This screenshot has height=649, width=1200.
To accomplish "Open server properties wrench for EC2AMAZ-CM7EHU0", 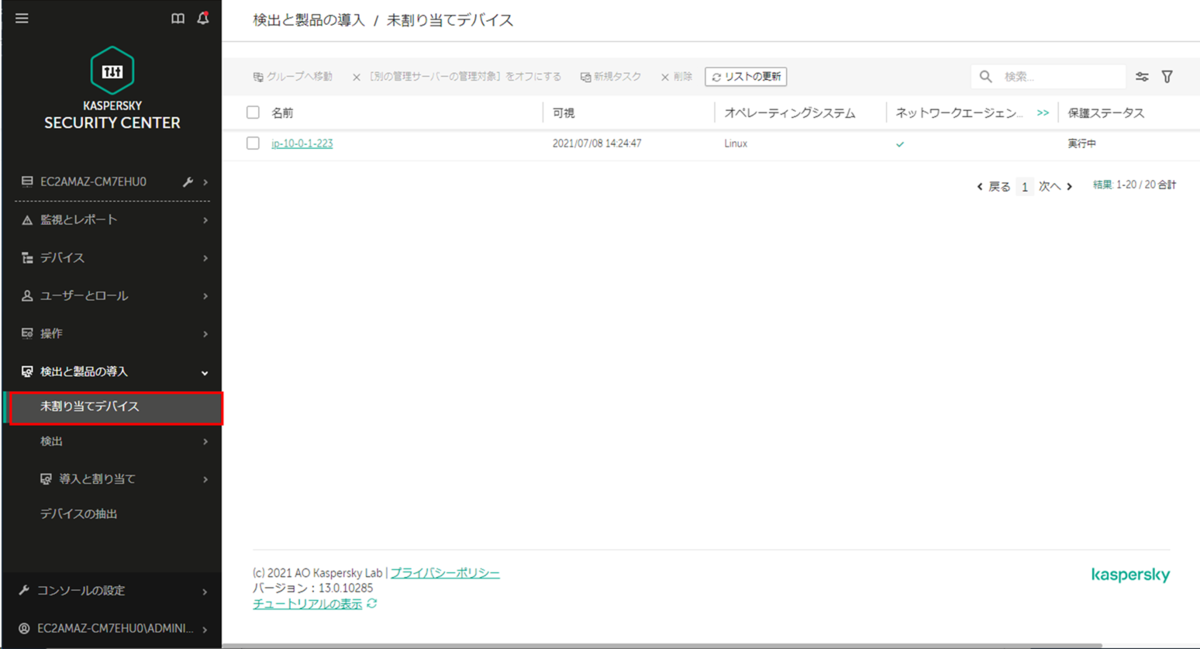I will tap(188, 182).
